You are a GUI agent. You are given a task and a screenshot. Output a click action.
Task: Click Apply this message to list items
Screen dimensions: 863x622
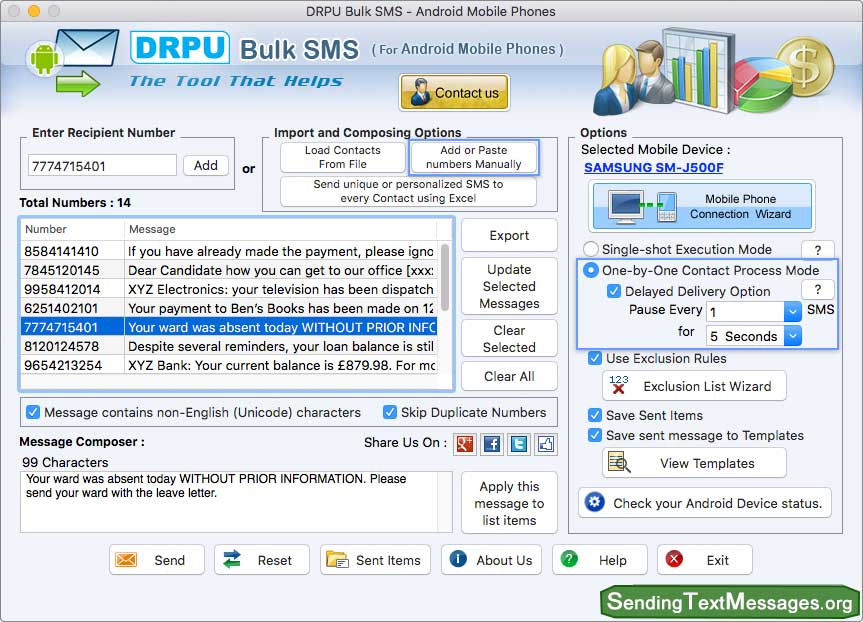[509, 503]
